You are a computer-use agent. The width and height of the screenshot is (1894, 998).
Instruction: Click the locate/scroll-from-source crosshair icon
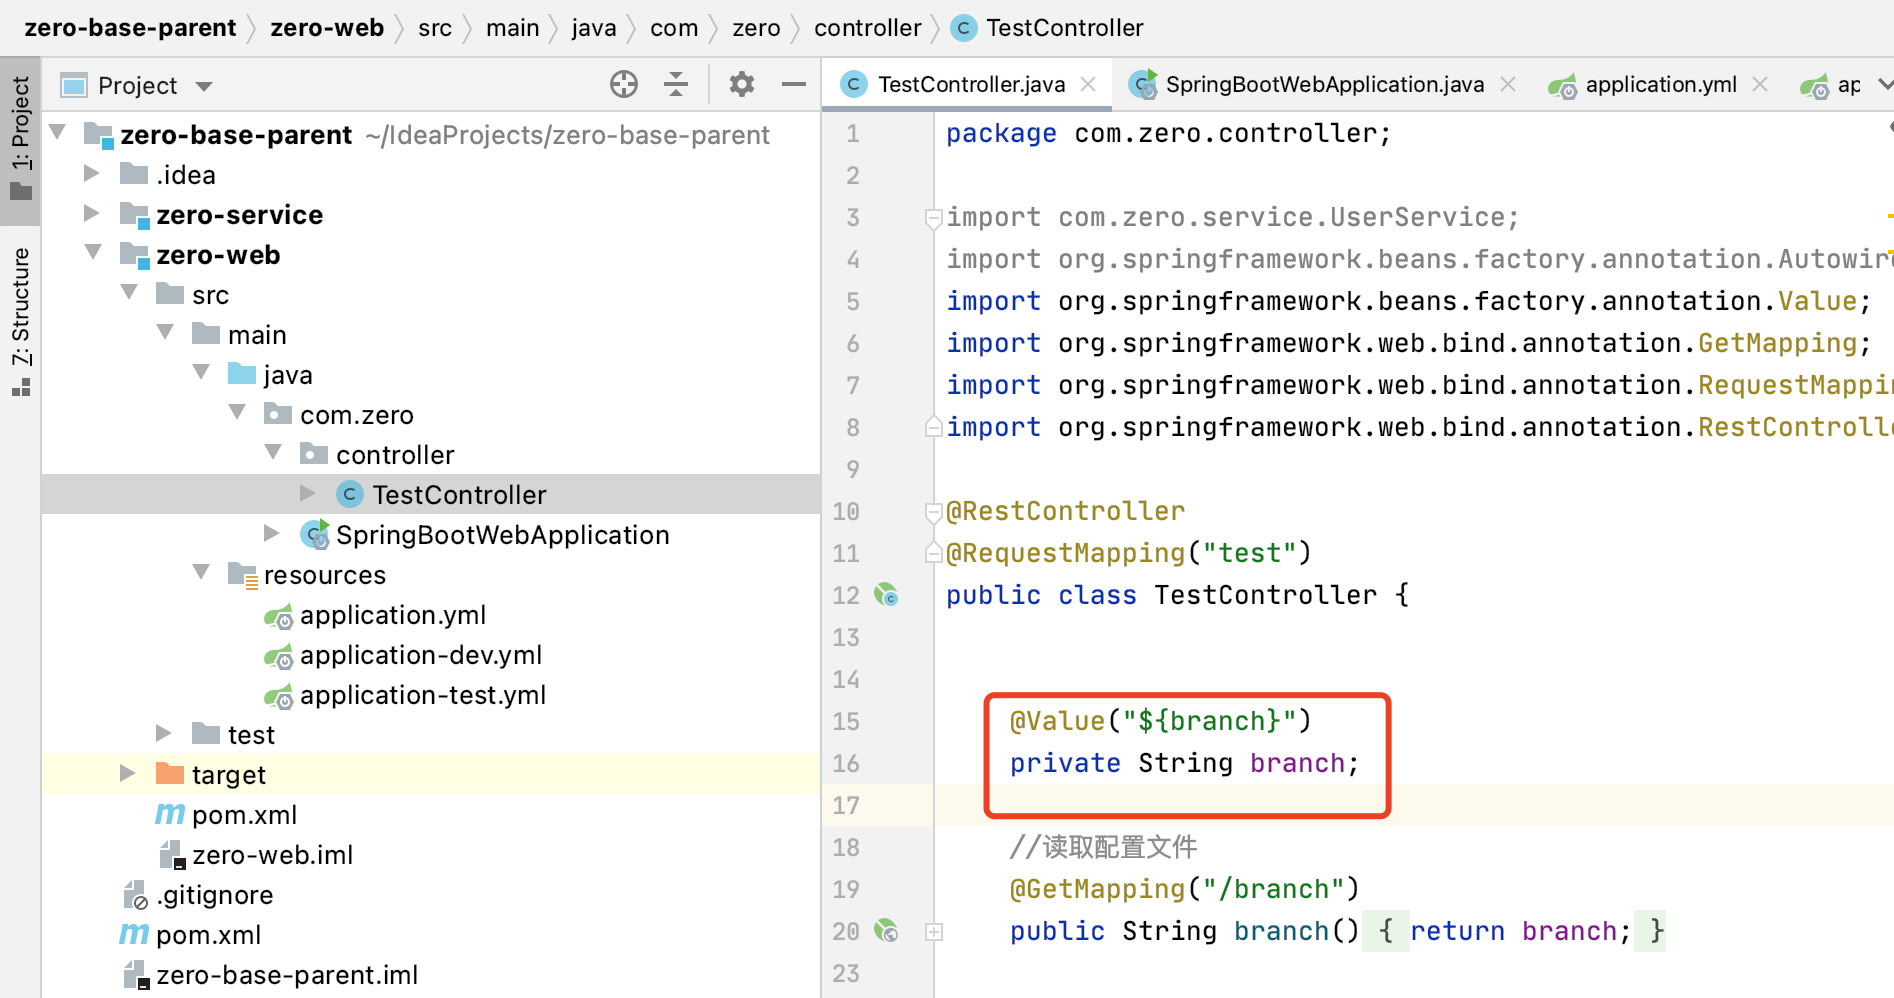pyautogui.click(x=624, y=85)
